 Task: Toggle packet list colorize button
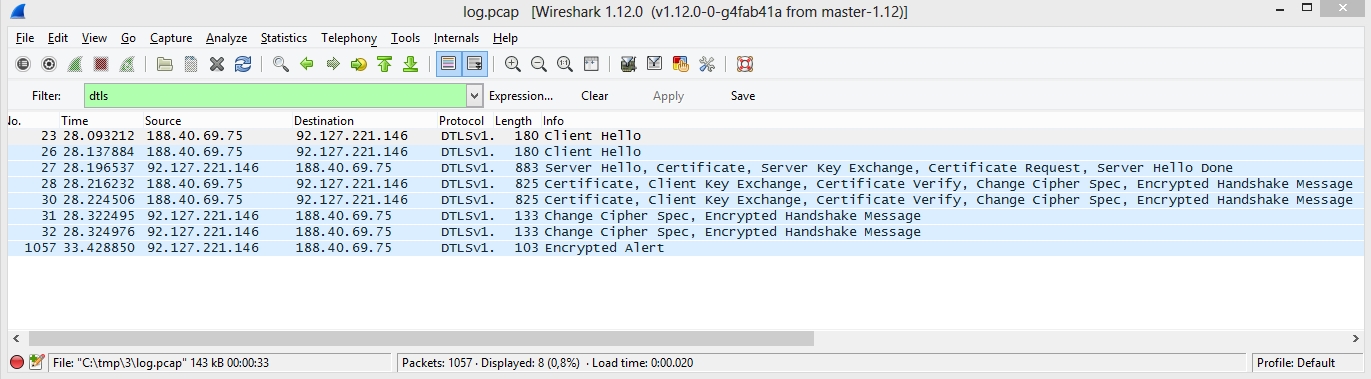pyautogui.click(x=448, y=64)
